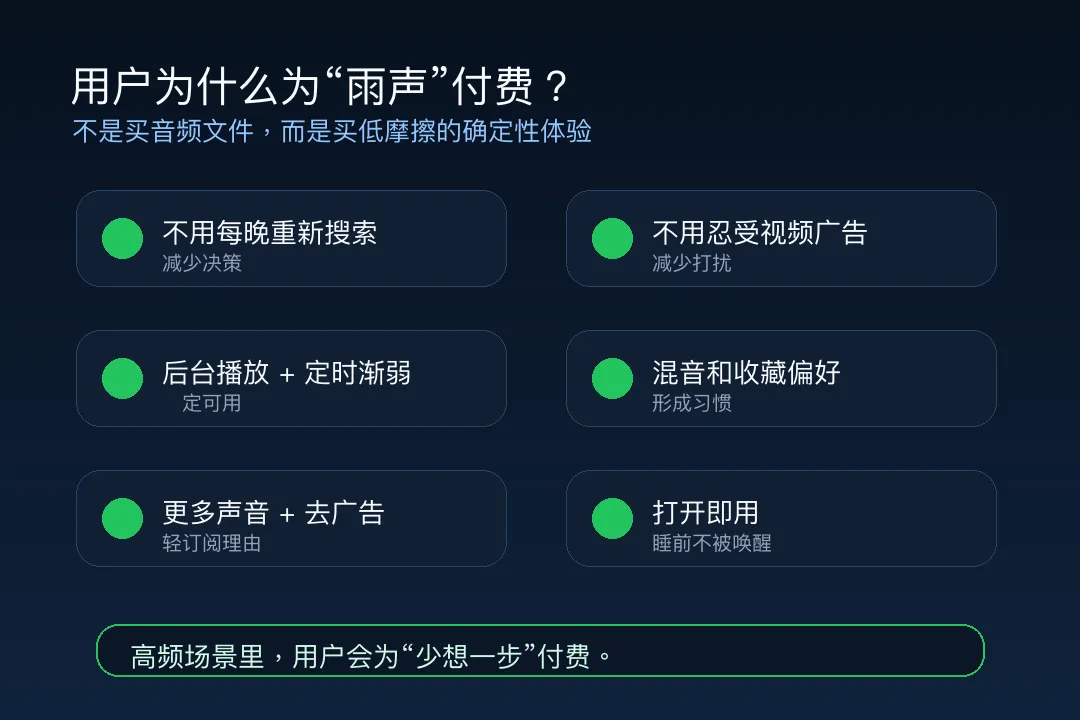
Task: Click the 打开即用 heading
Action: [x=705, y=513]
